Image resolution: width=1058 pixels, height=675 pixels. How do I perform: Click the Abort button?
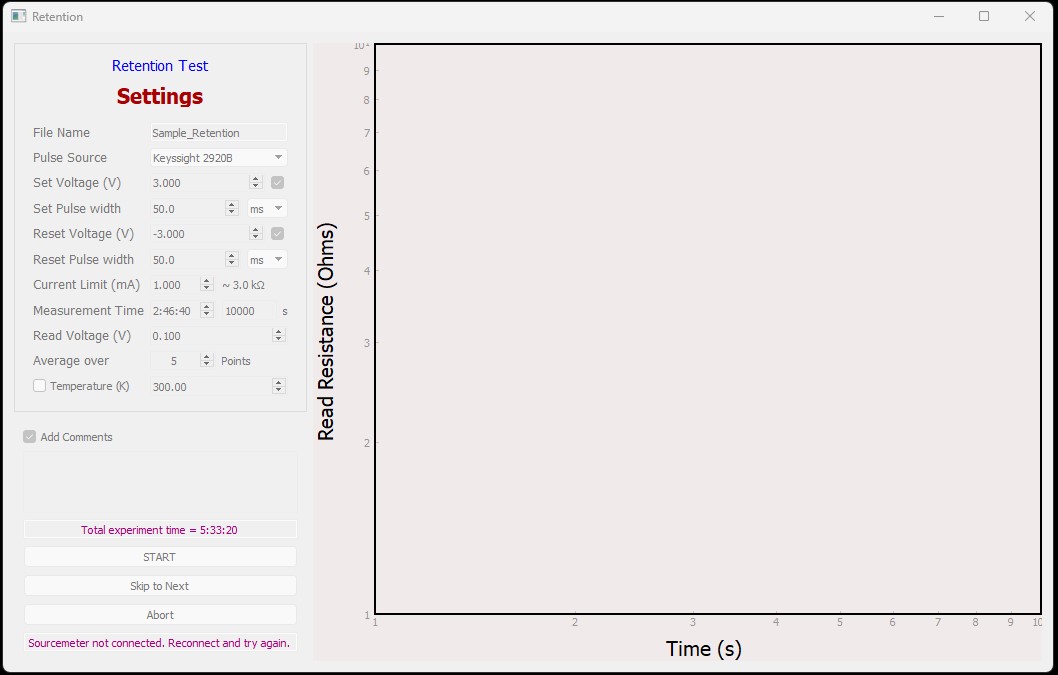click(x=160, y=615)
